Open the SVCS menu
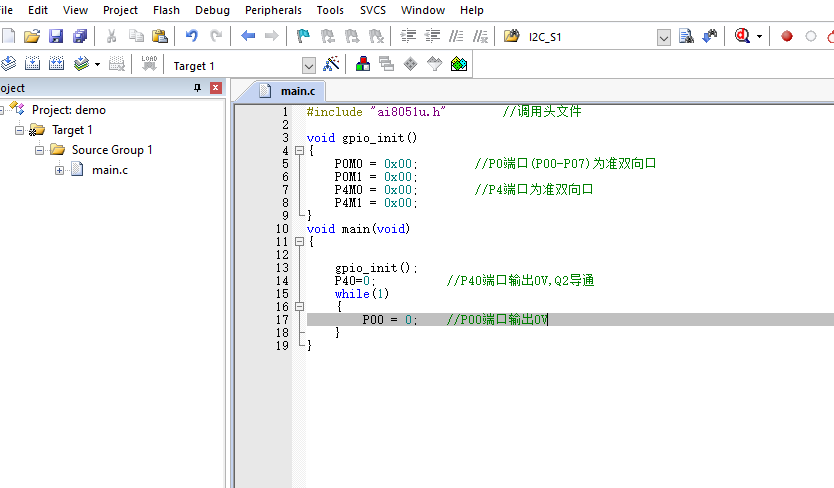Viewport: 834px width, 488px height. coord(373,10)
